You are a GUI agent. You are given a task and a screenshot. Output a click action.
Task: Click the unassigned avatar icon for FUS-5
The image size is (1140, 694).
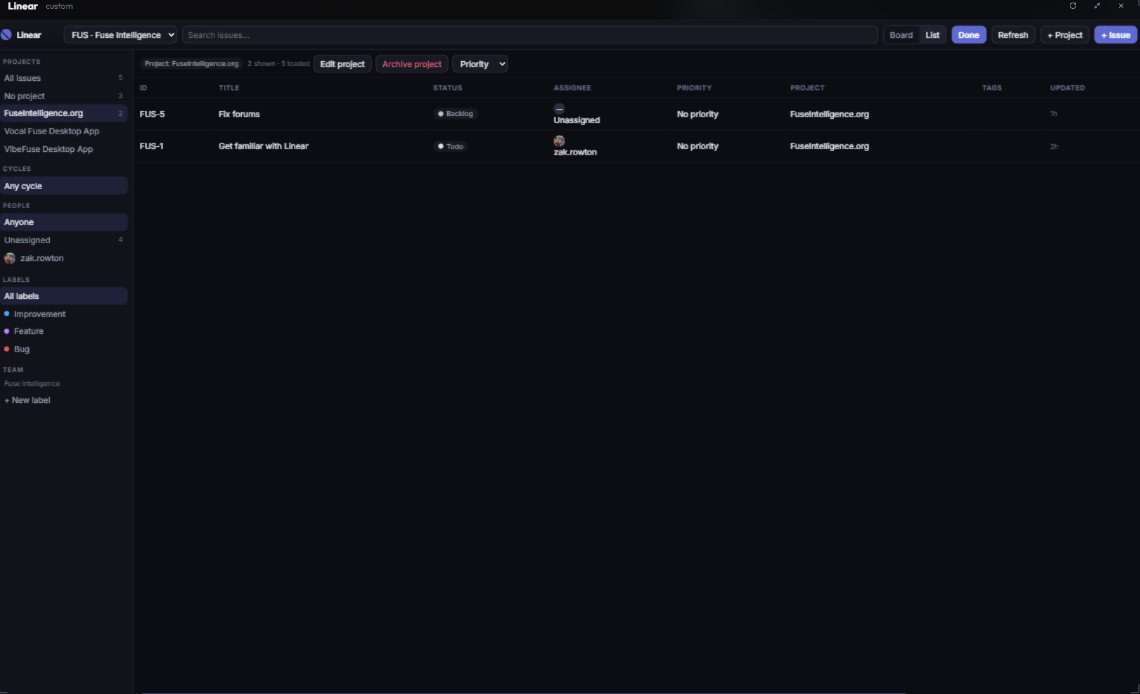[559, 108]
